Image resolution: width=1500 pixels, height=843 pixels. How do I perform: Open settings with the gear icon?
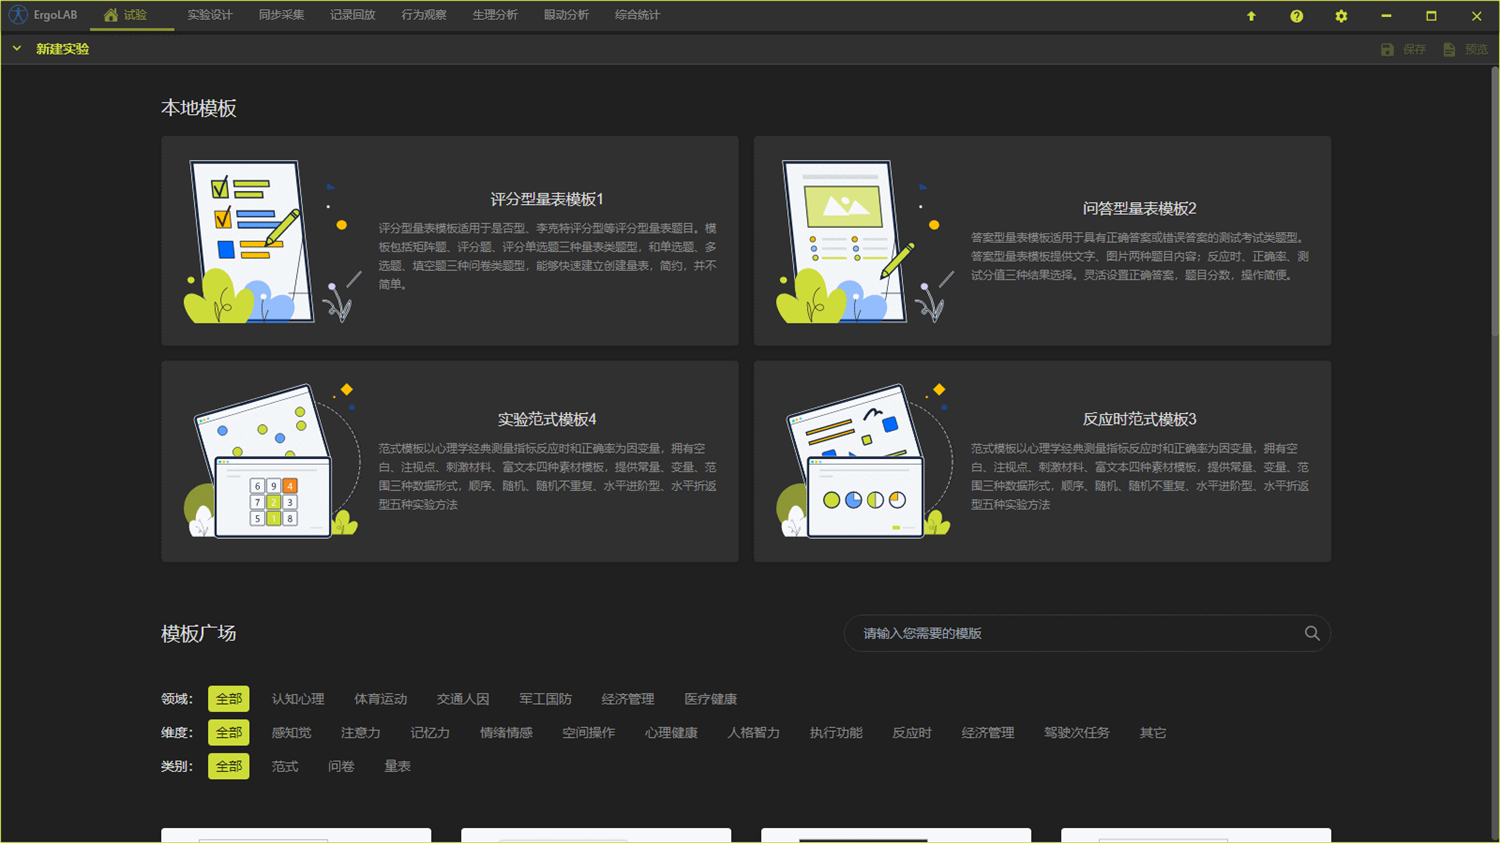[x=1341, y=16]
